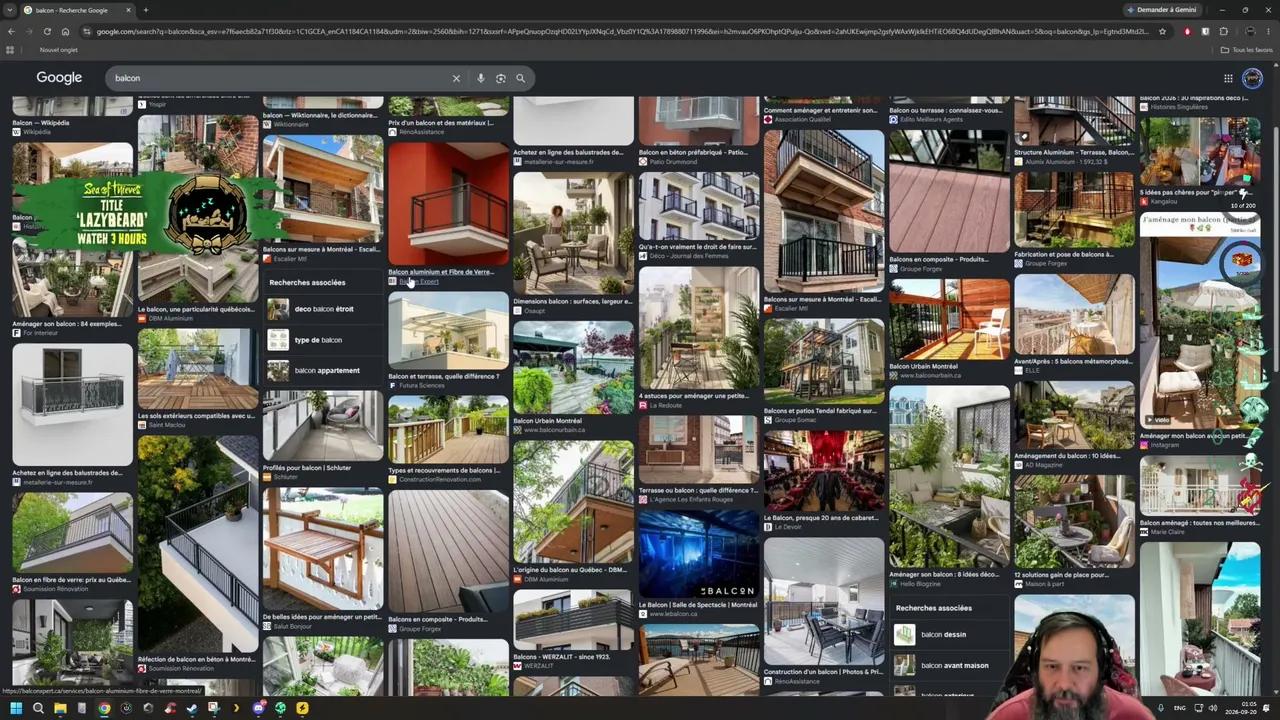This screenshot has width=1280, height=720.
Task: Click 'ConstructionRenovation.com' source label
Action: click(x=440, y=480)
